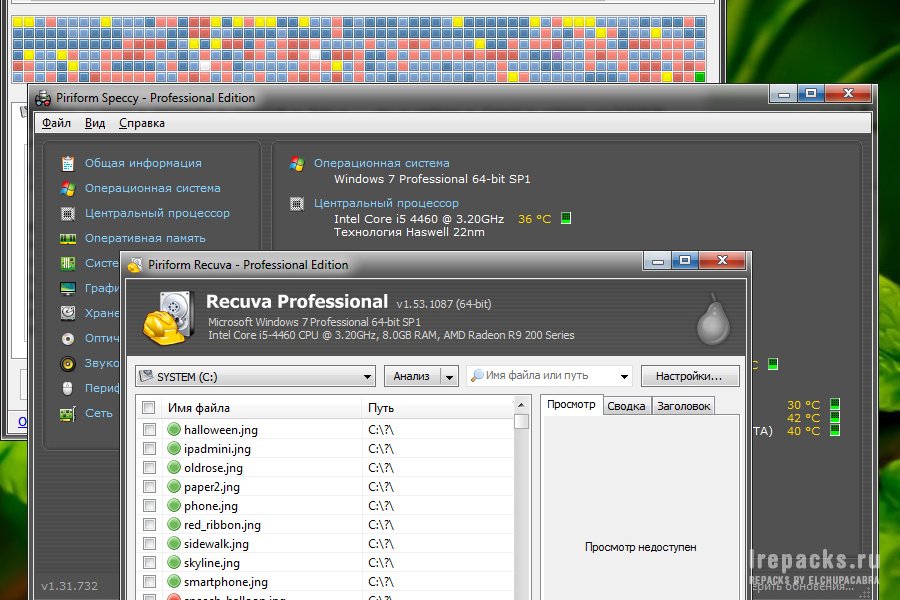
Task: Click the Speccy version text v1.31.732
Action: coord(69,586)
